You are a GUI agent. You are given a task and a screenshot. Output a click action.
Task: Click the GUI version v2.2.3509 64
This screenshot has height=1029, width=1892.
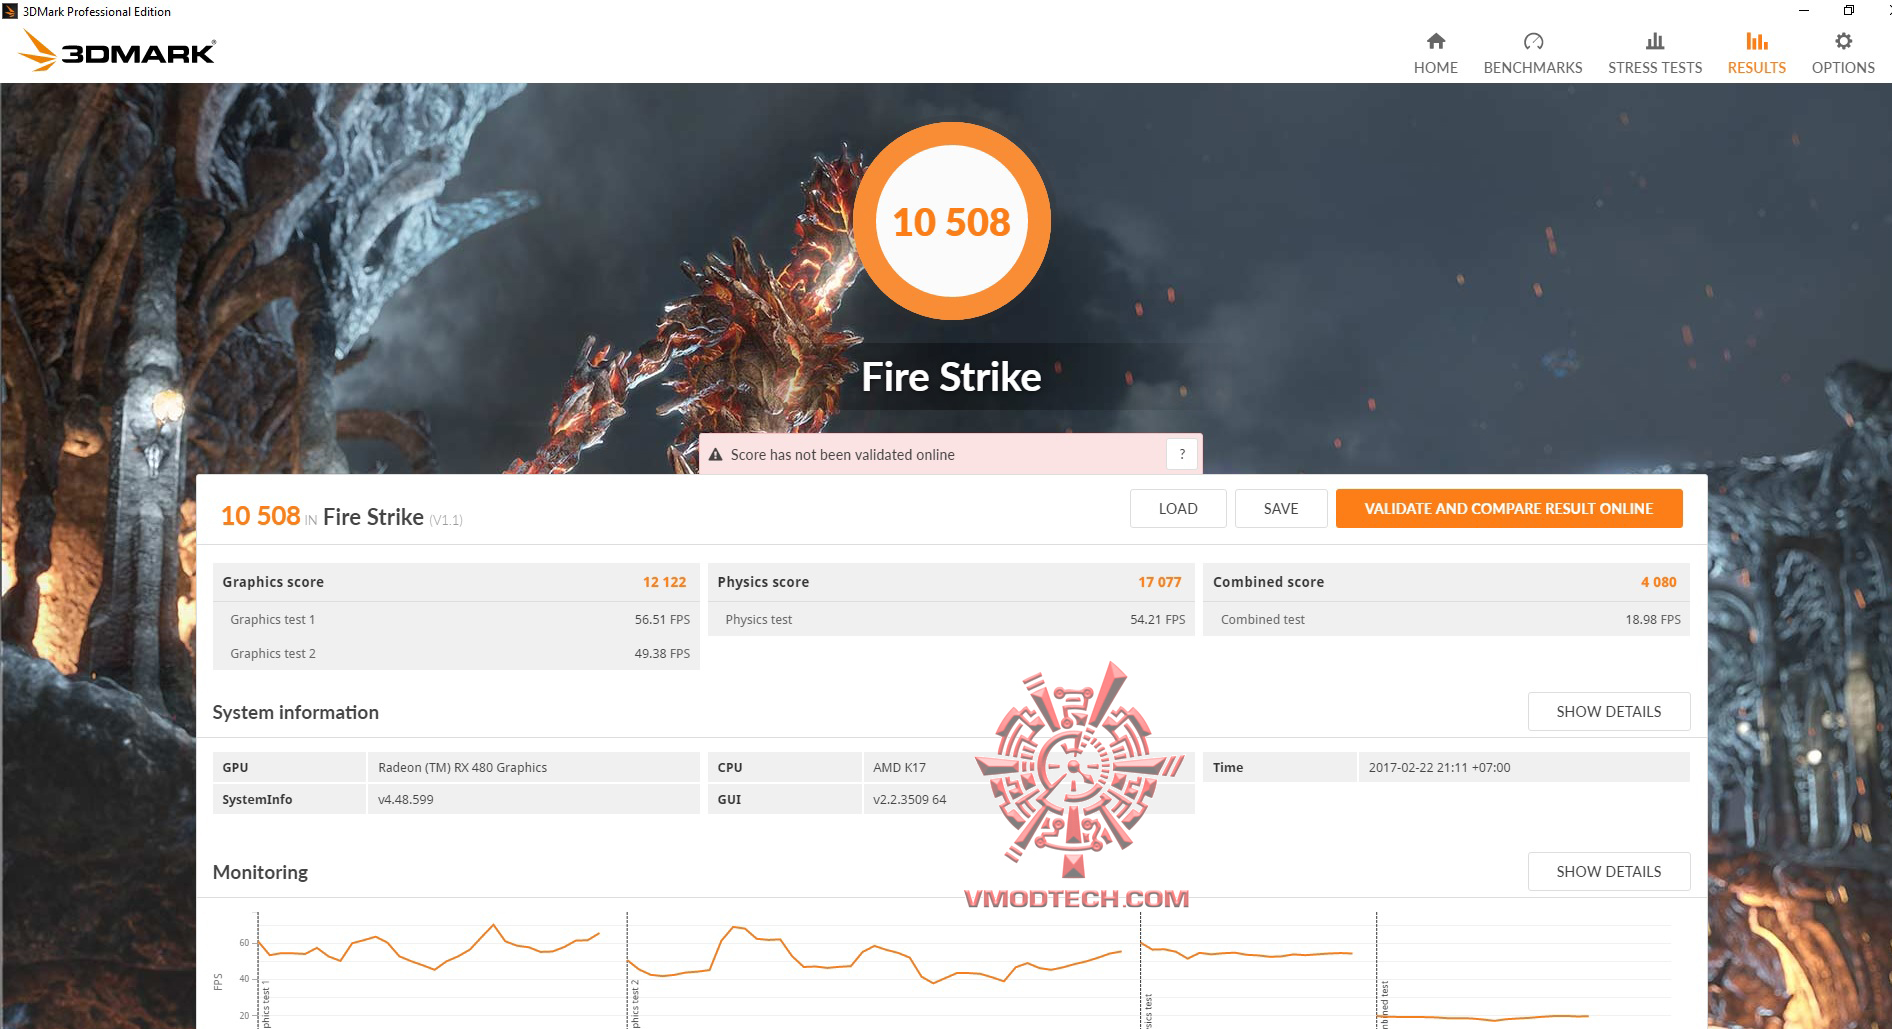(x=909, y=800)
